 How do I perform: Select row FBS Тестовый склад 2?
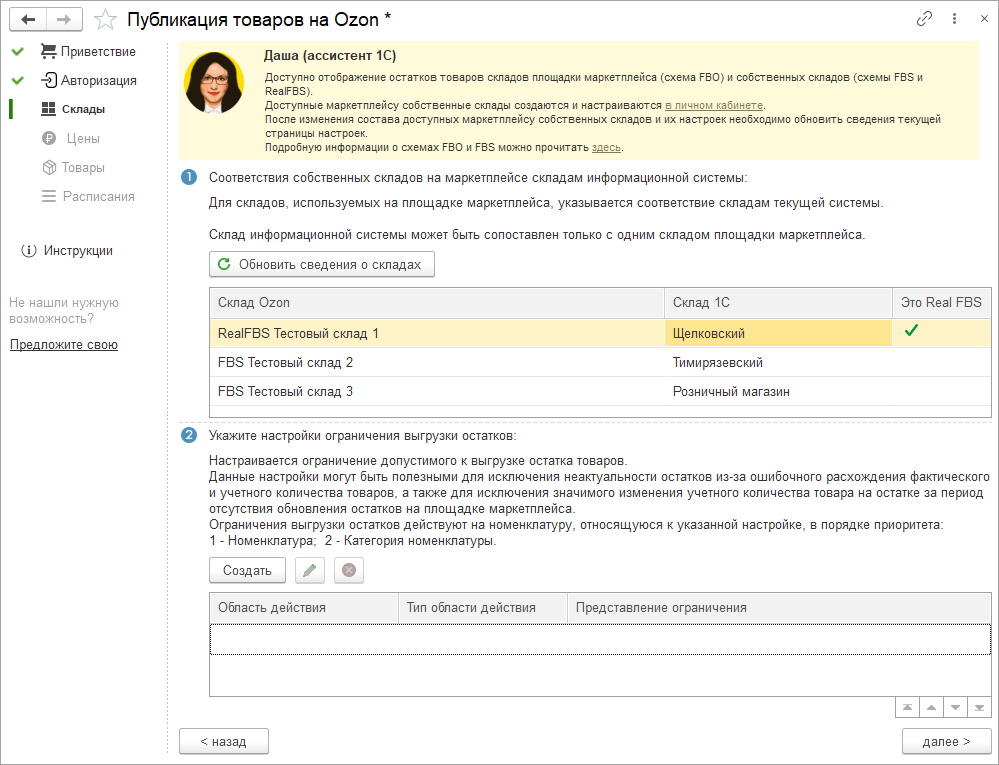pyautogui.click(x=600, y=362)
